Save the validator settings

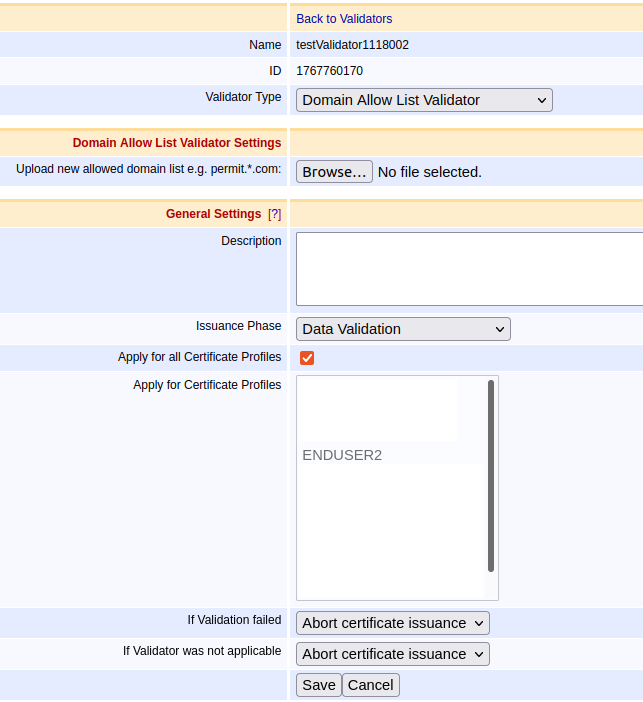pyautogui.click(x=318, y=685)
